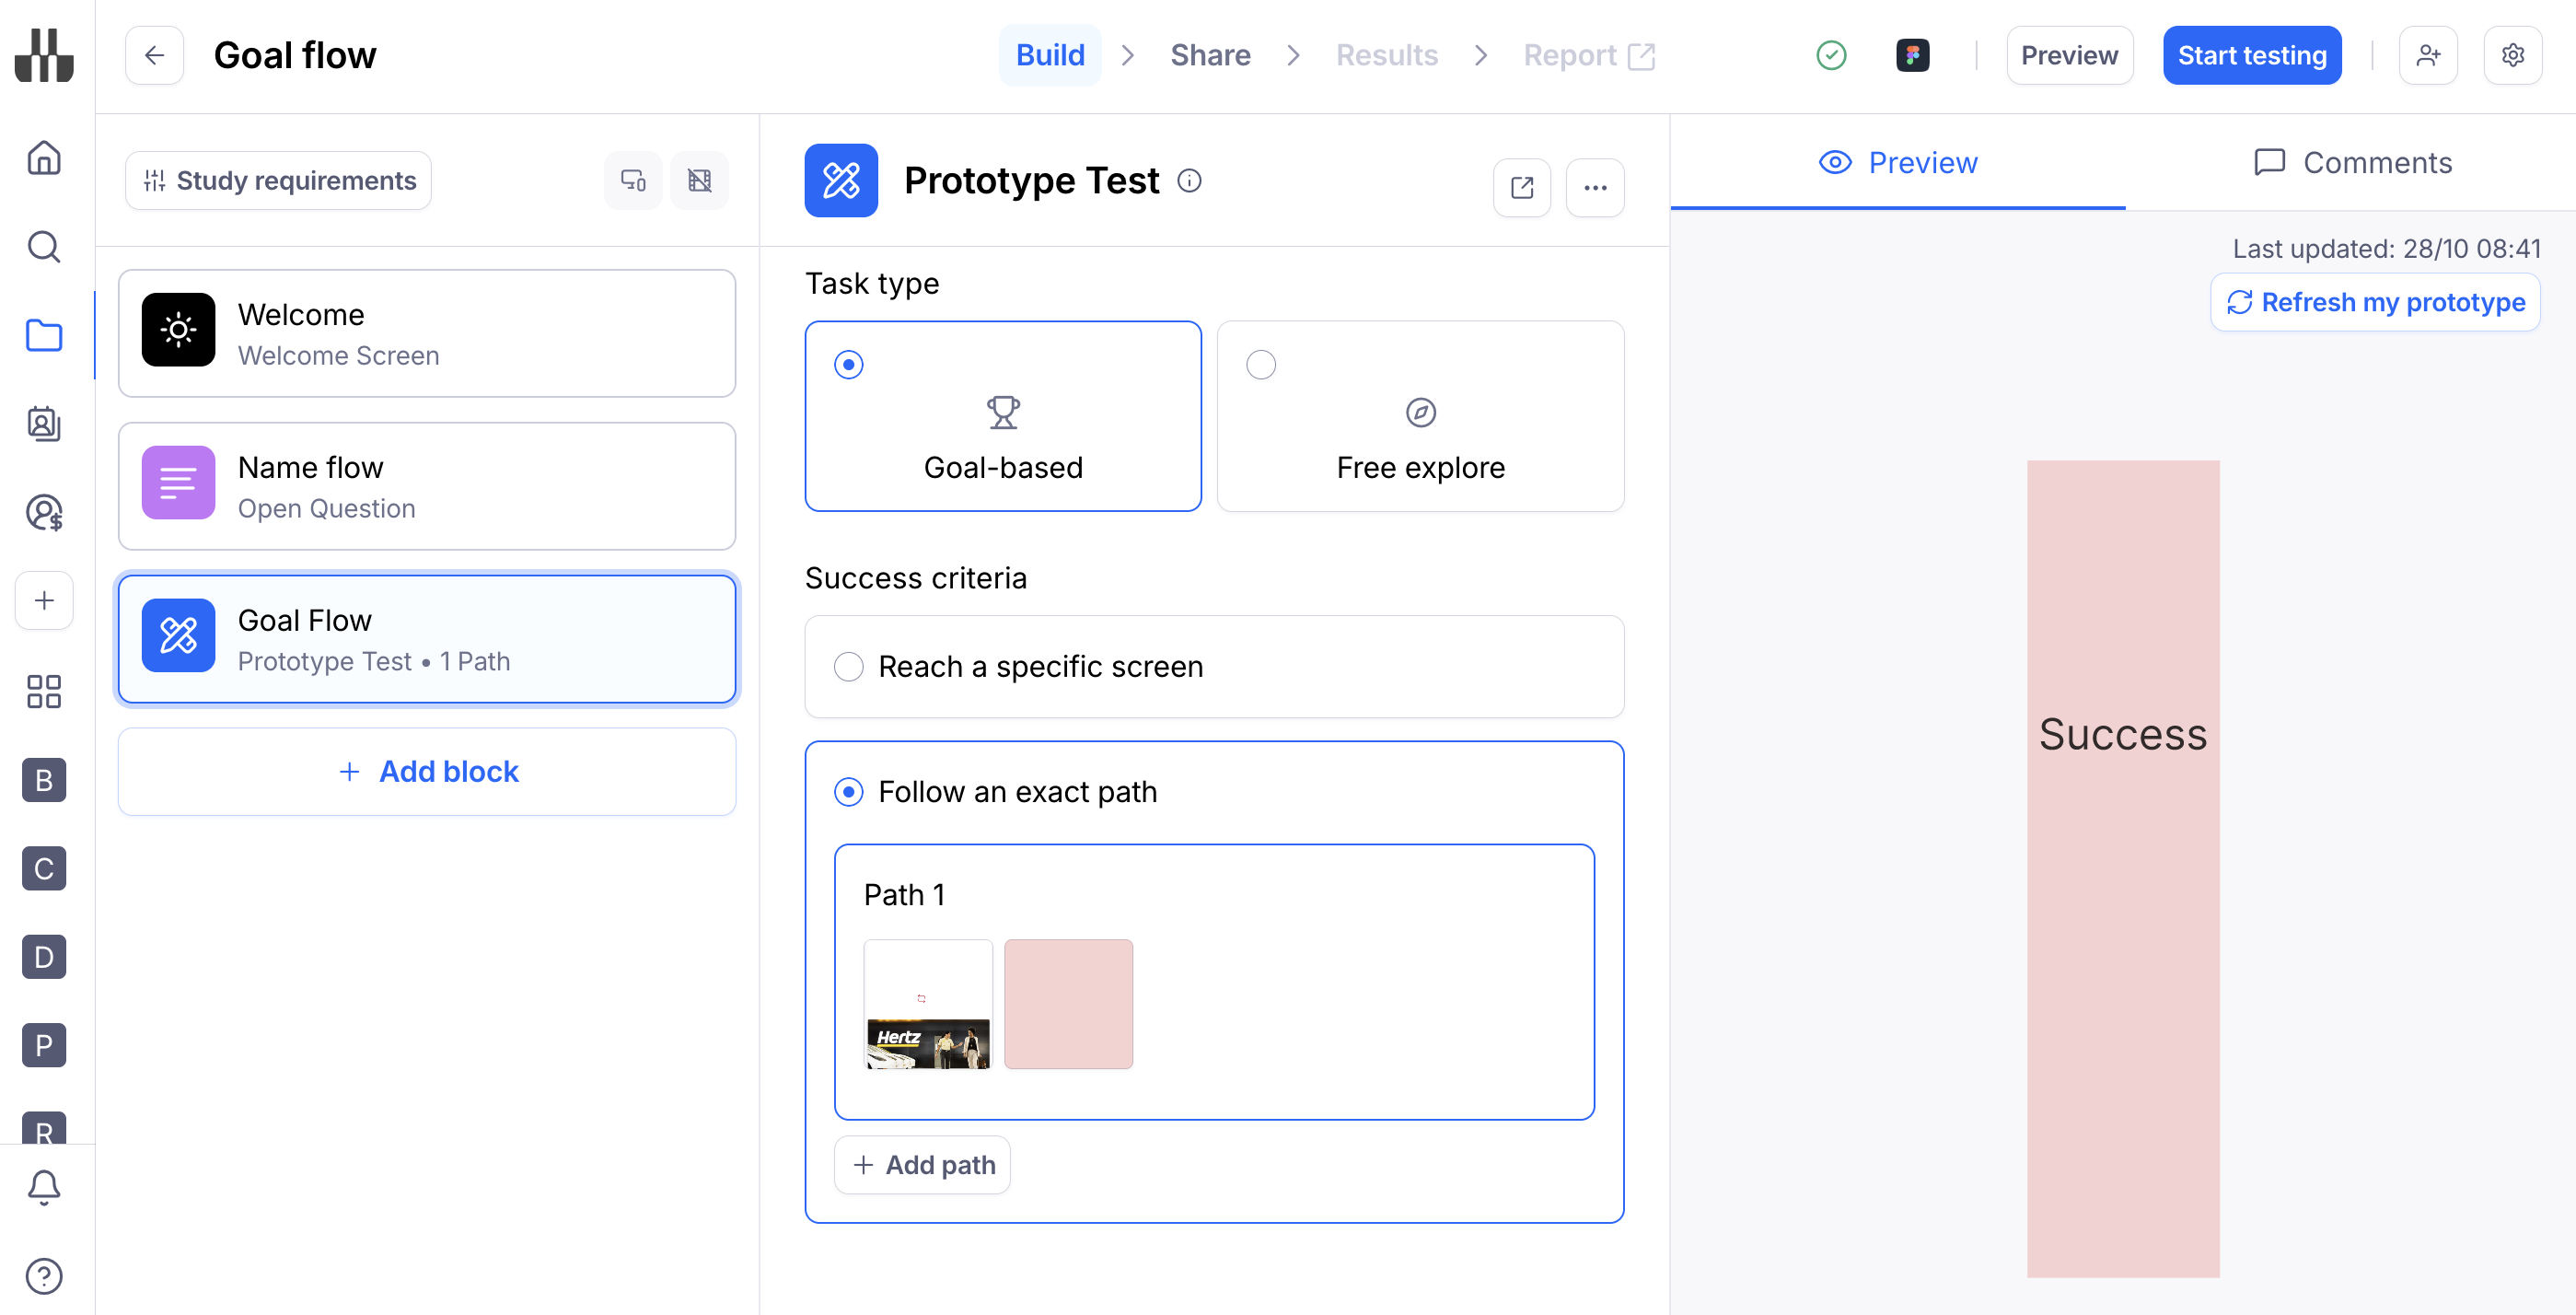Click the Start testing button

click(2251, 55)
